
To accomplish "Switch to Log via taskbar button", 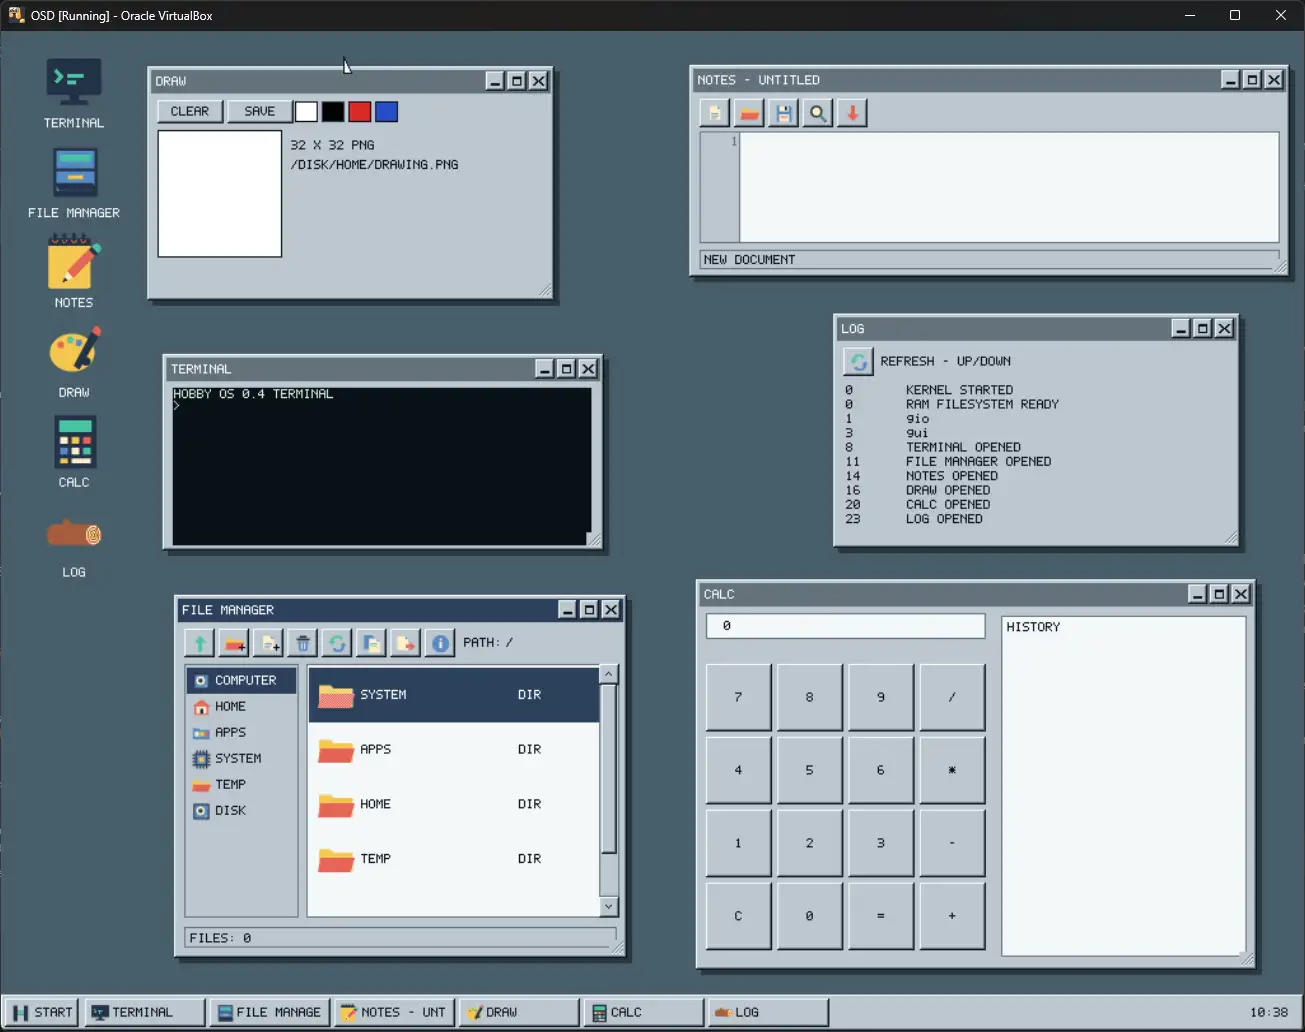I will pos(768,1012).
